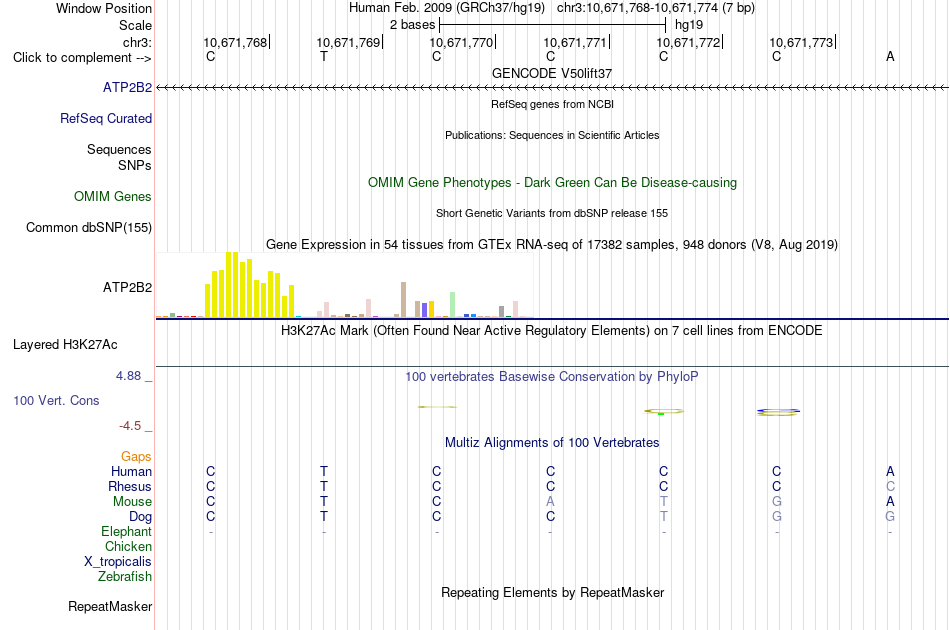Viewport: 950px width, 630px height.
Task: Click the GTEx Gene Expression track title
Action: pos(552,245)
